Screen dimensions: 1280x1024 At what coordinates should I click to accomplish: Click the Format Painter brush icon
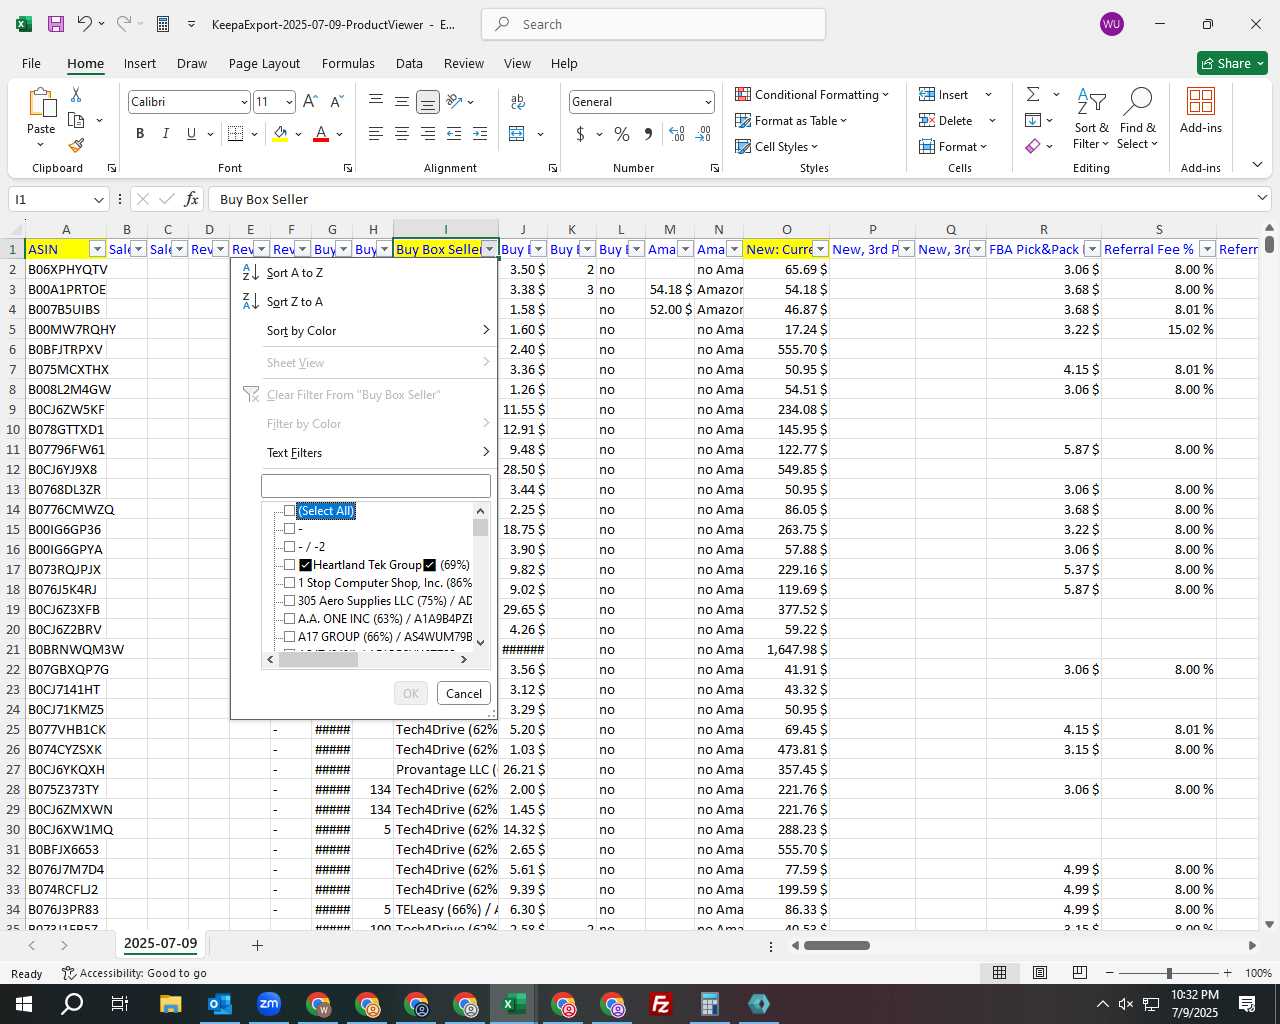[x=76, y=145]
